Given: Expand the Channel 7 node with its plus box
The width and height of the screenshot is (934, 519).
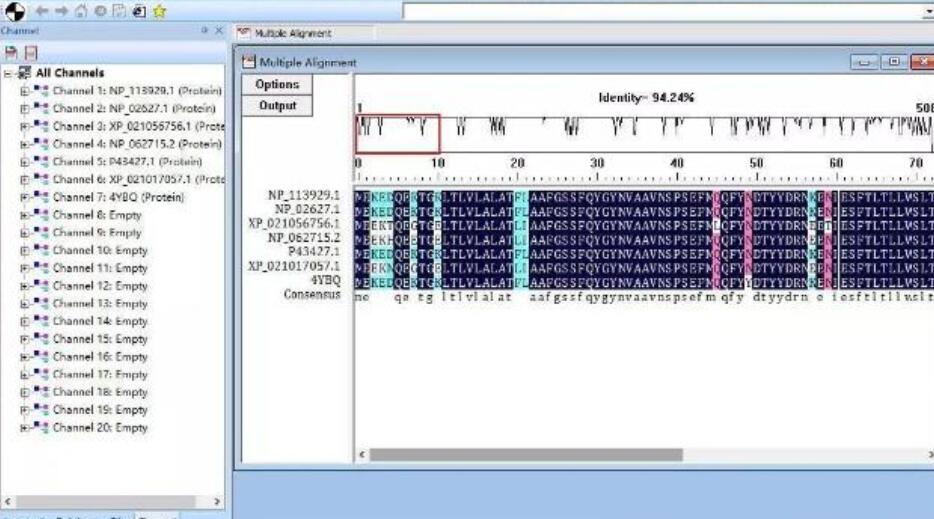Looking at the screenshot, I should (24, 197).
